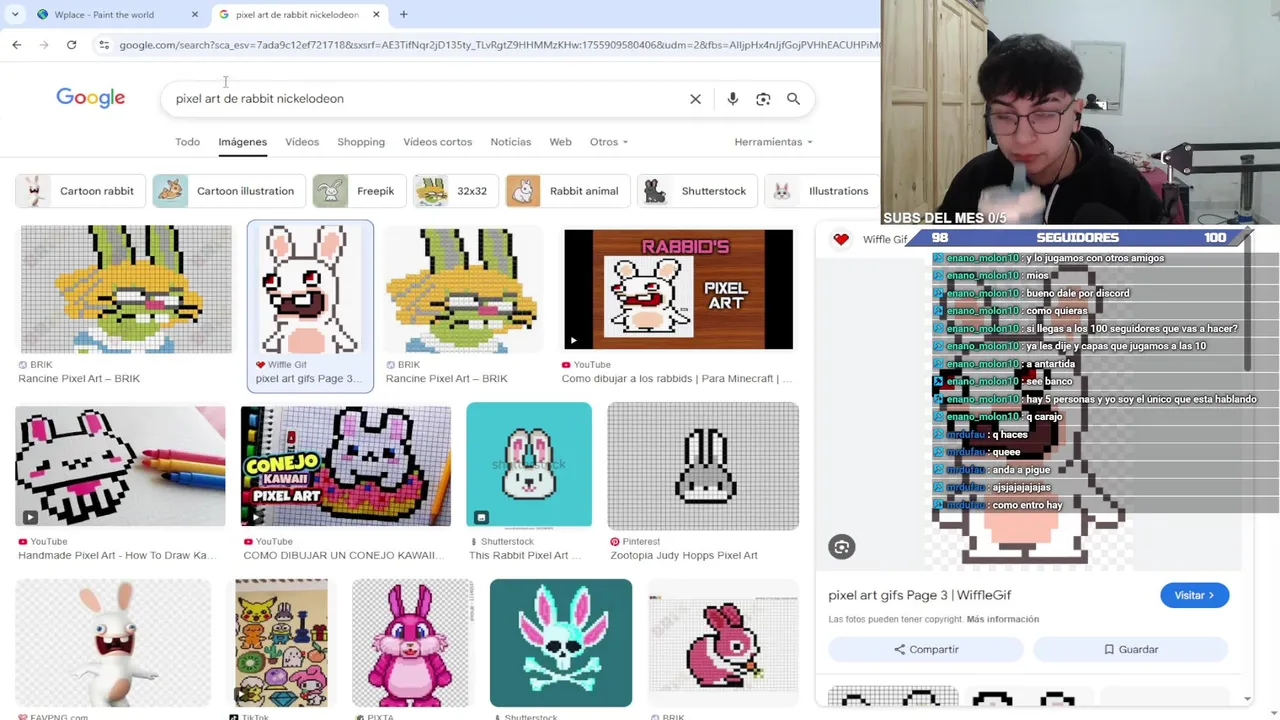Open a new browser tab
This screenshot has width=1280, height=720.
pyautogui.click(x=403, y=14)
